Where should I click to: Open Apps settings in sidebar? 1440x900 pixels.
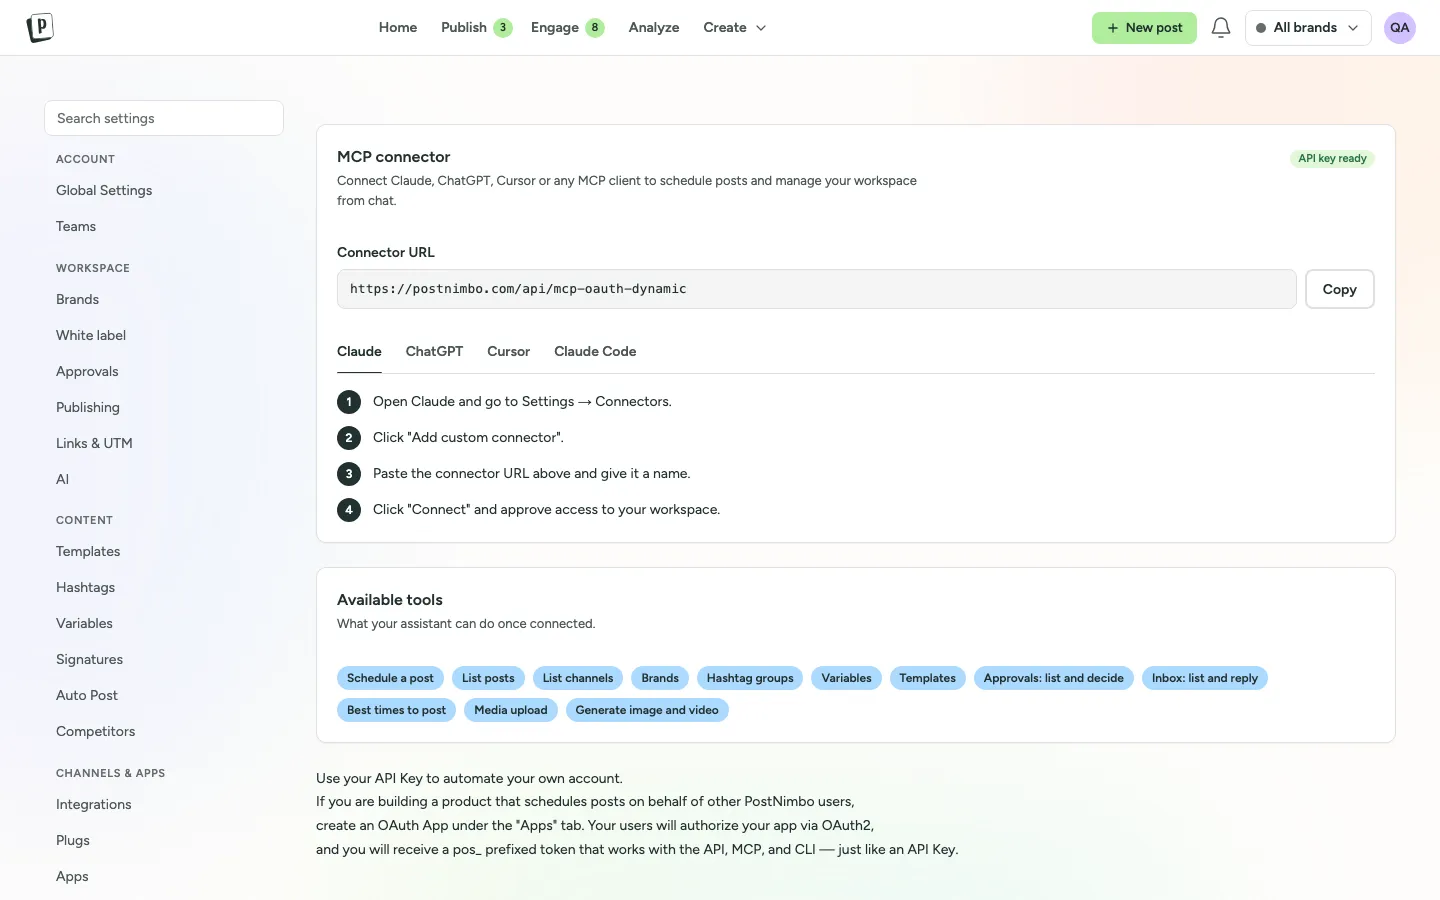click(x=72, y=877)
